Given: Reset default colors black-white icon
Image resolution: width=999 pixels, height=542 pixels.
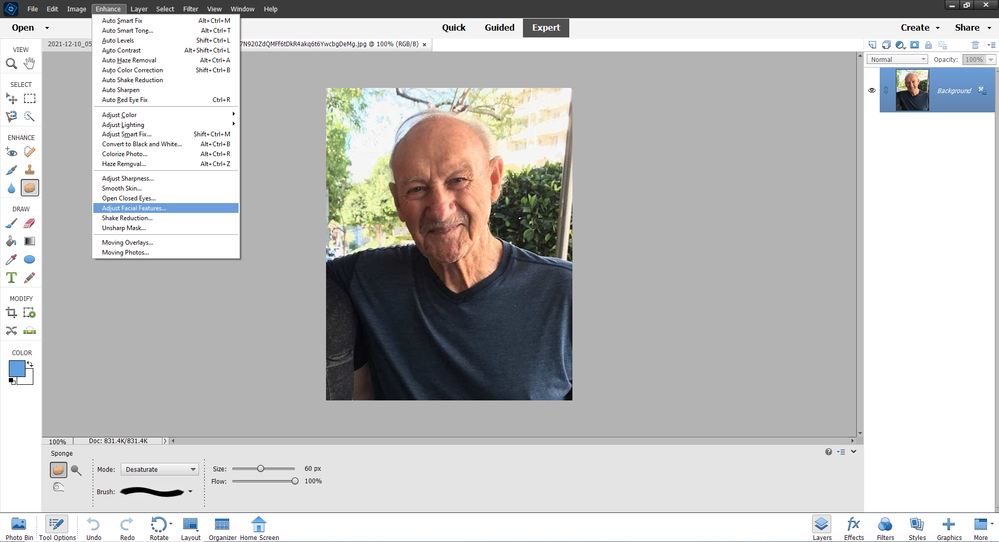Looking at the screenshot, I should click(x=12, y=381).
